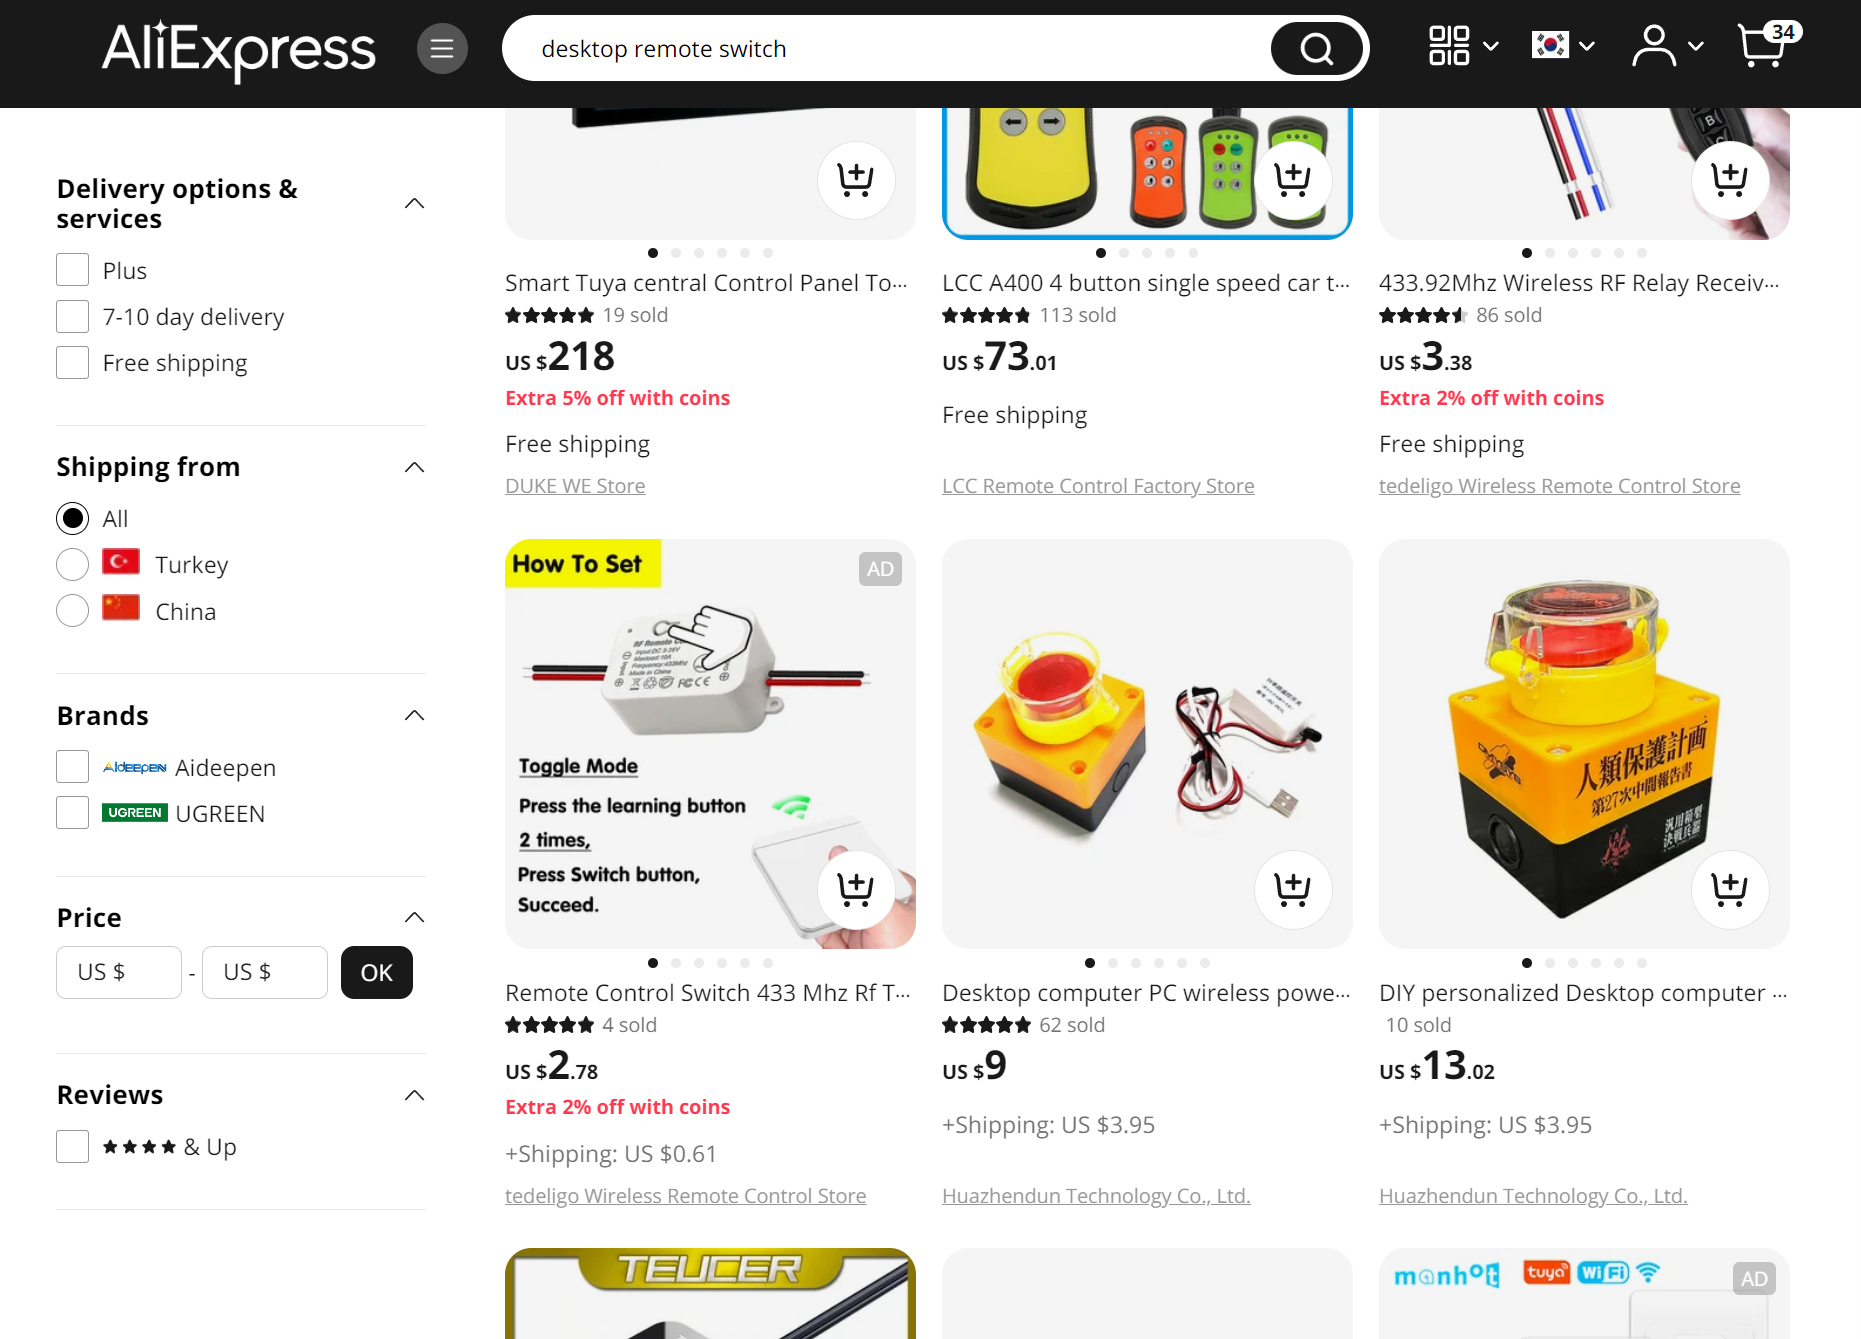Add DIY personalized Desktop computer button to cart

tap(1730, 889)
